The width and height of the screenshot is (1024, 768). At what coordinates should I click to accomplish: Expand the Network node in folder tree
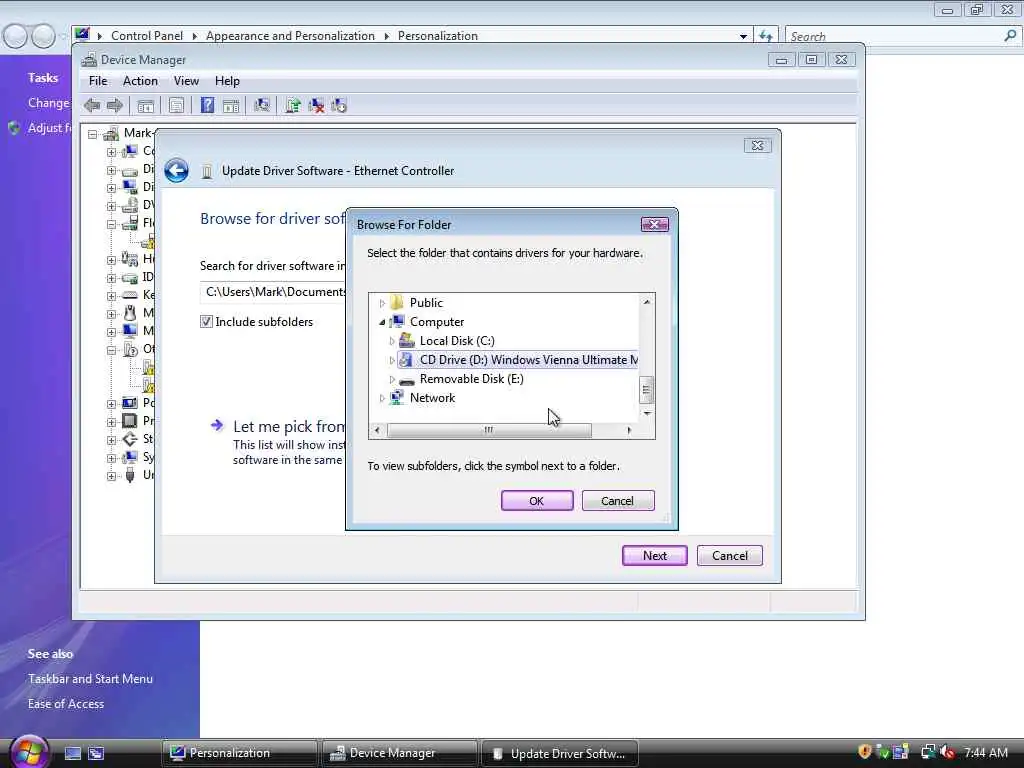coord(382,398)
